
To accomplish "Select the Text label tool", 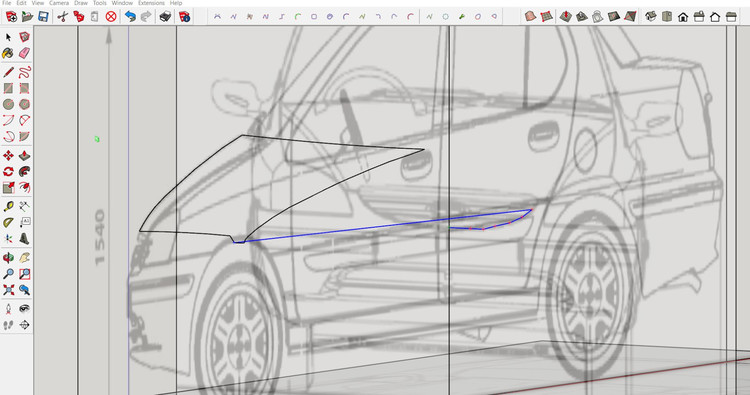I will (x=24, y=222).
